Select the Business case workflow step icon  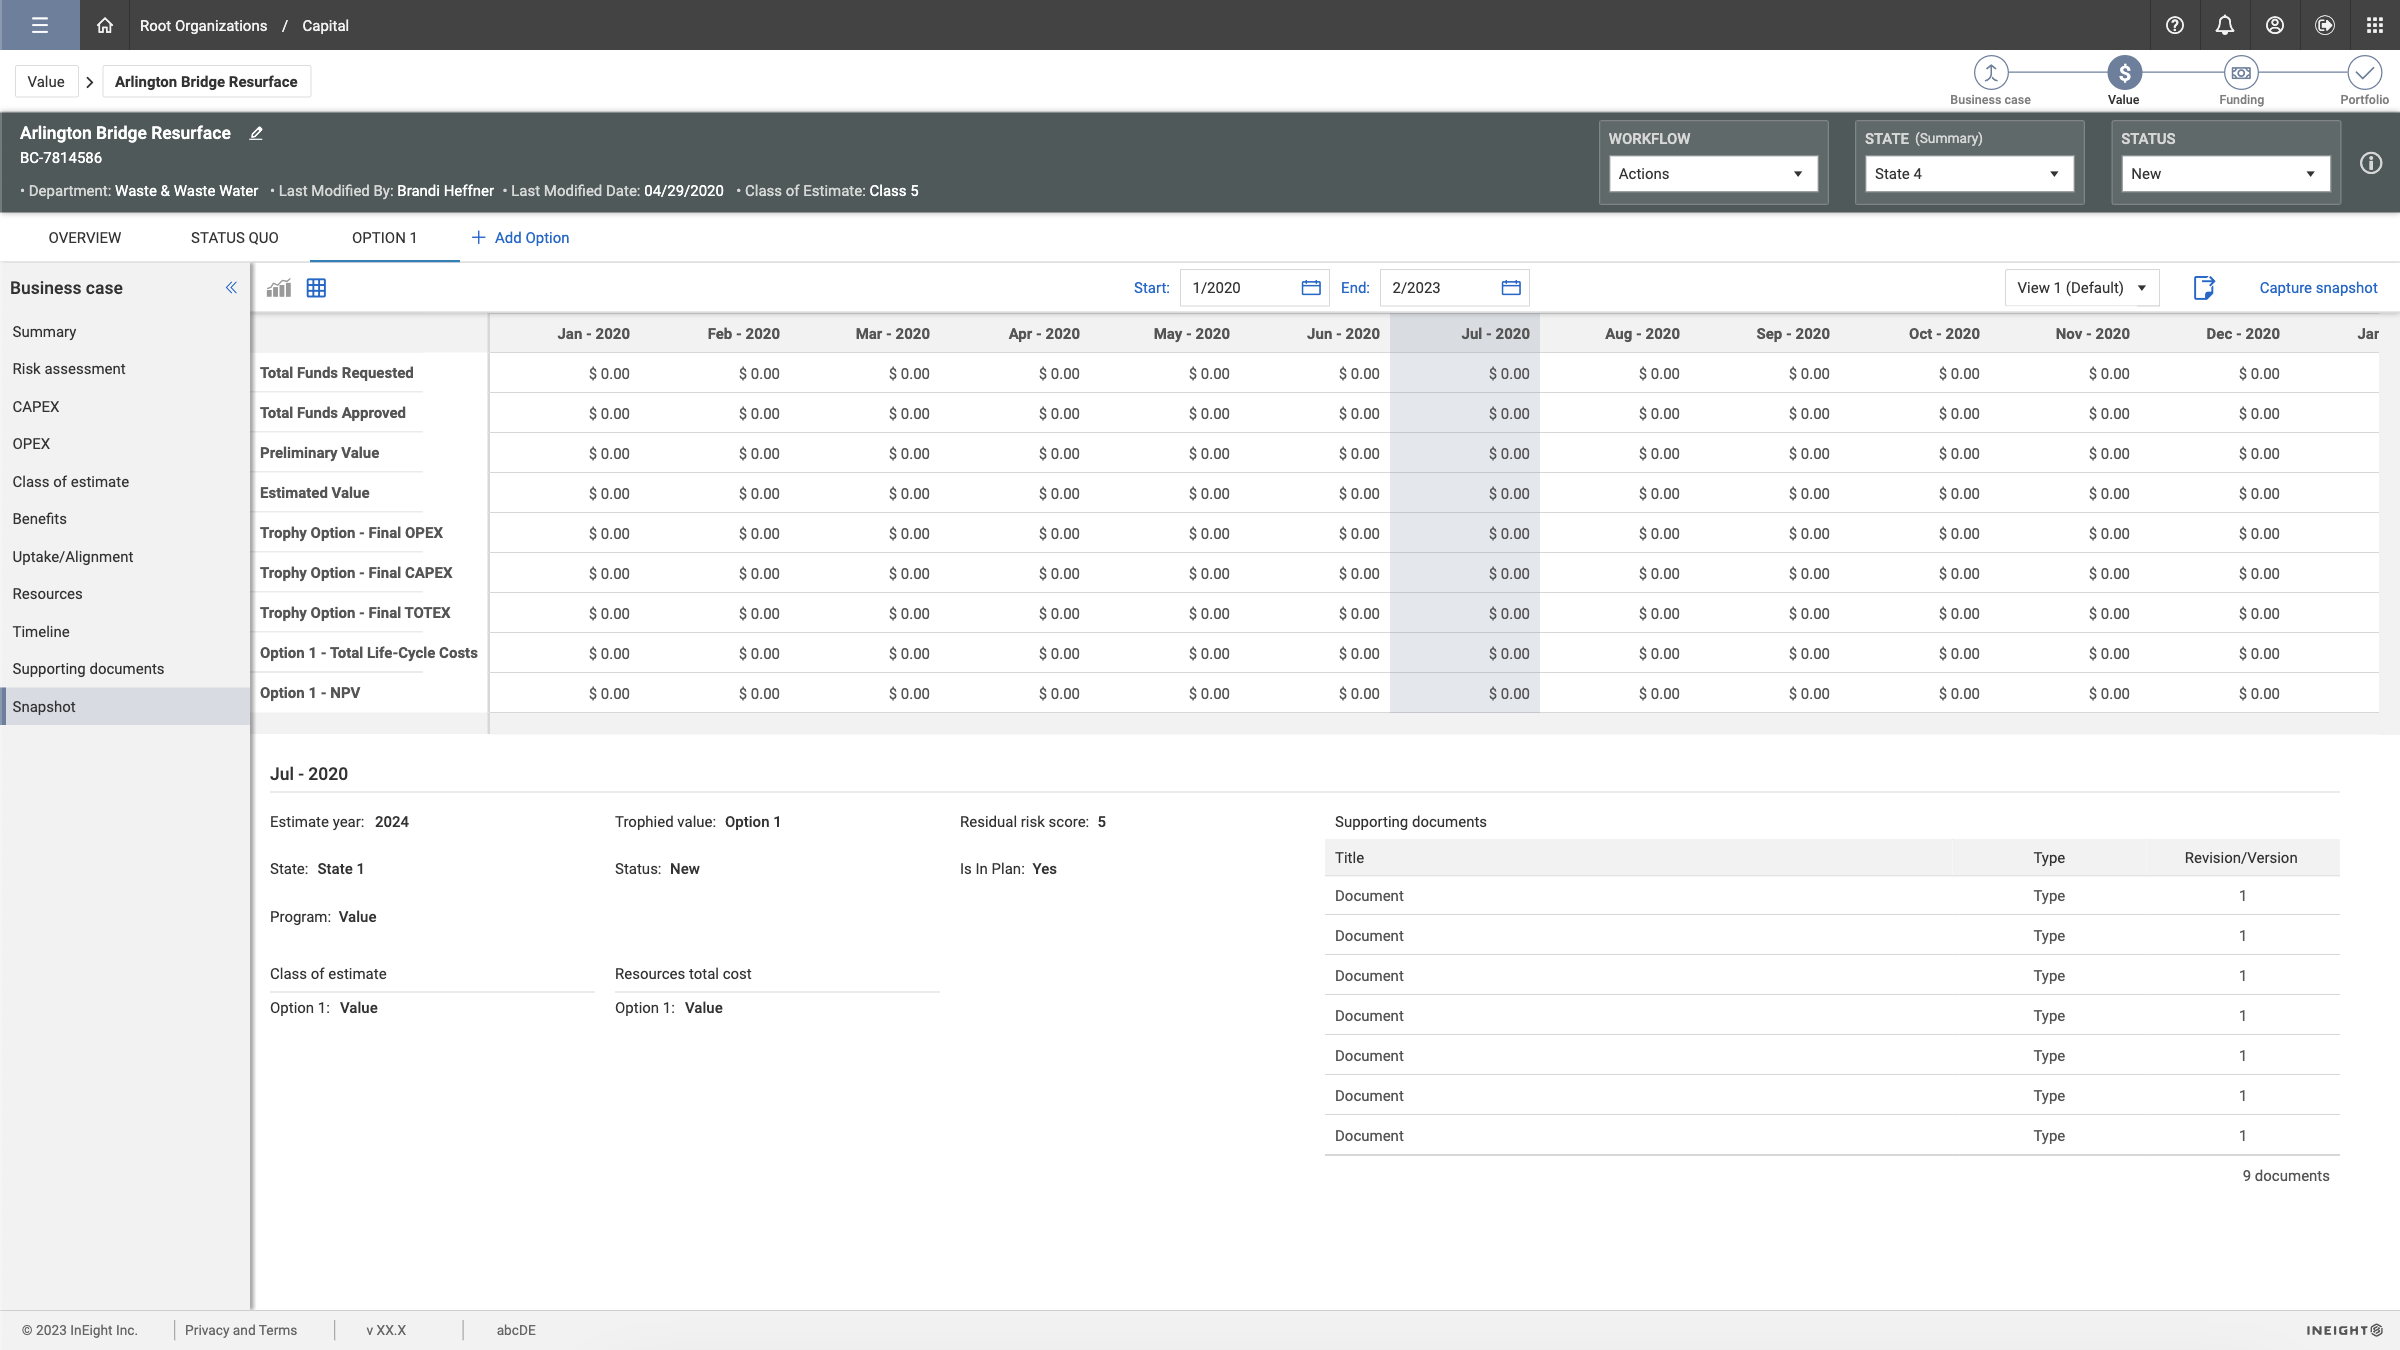[x=1991, y=73]
